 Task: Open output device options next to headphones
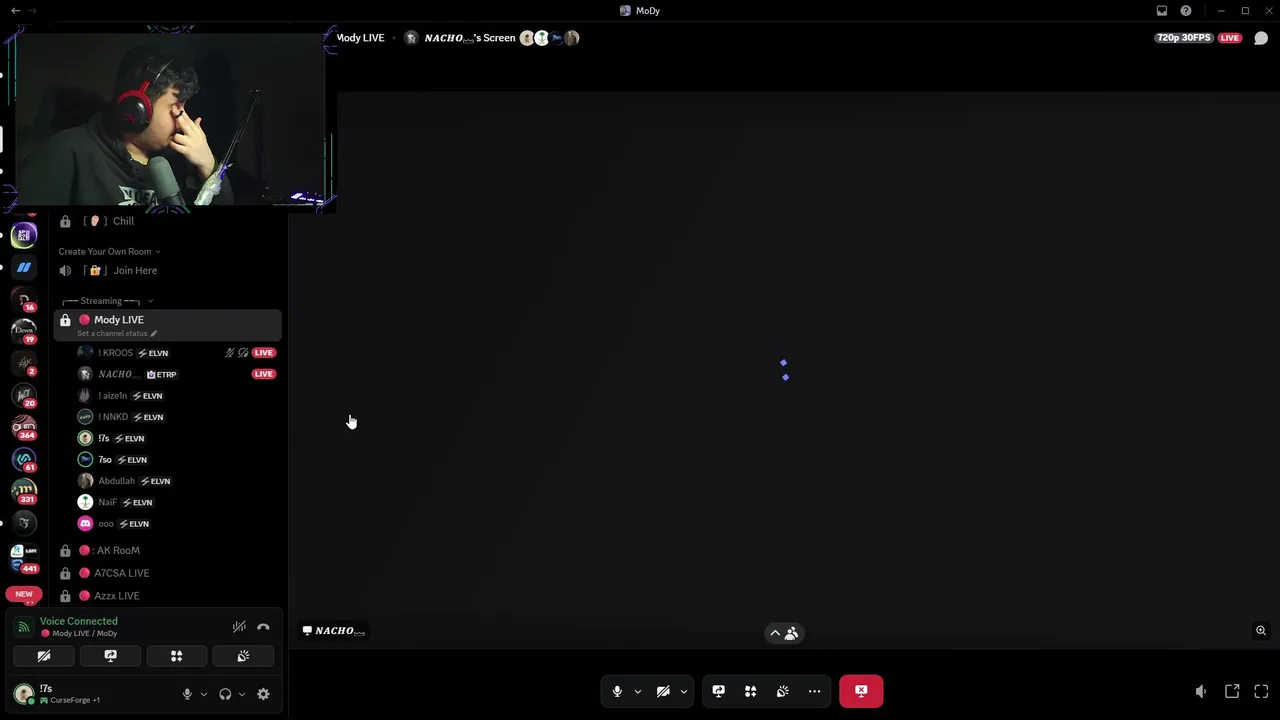click(241, 694)
